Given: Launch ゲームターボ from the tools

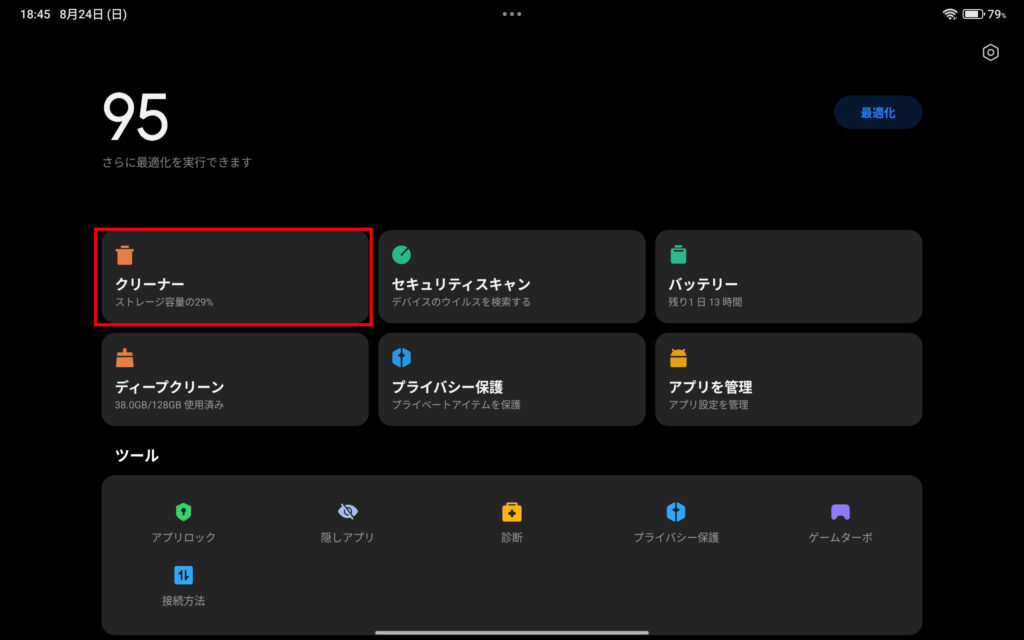Looking at the screenshot, I should (839, 510).
